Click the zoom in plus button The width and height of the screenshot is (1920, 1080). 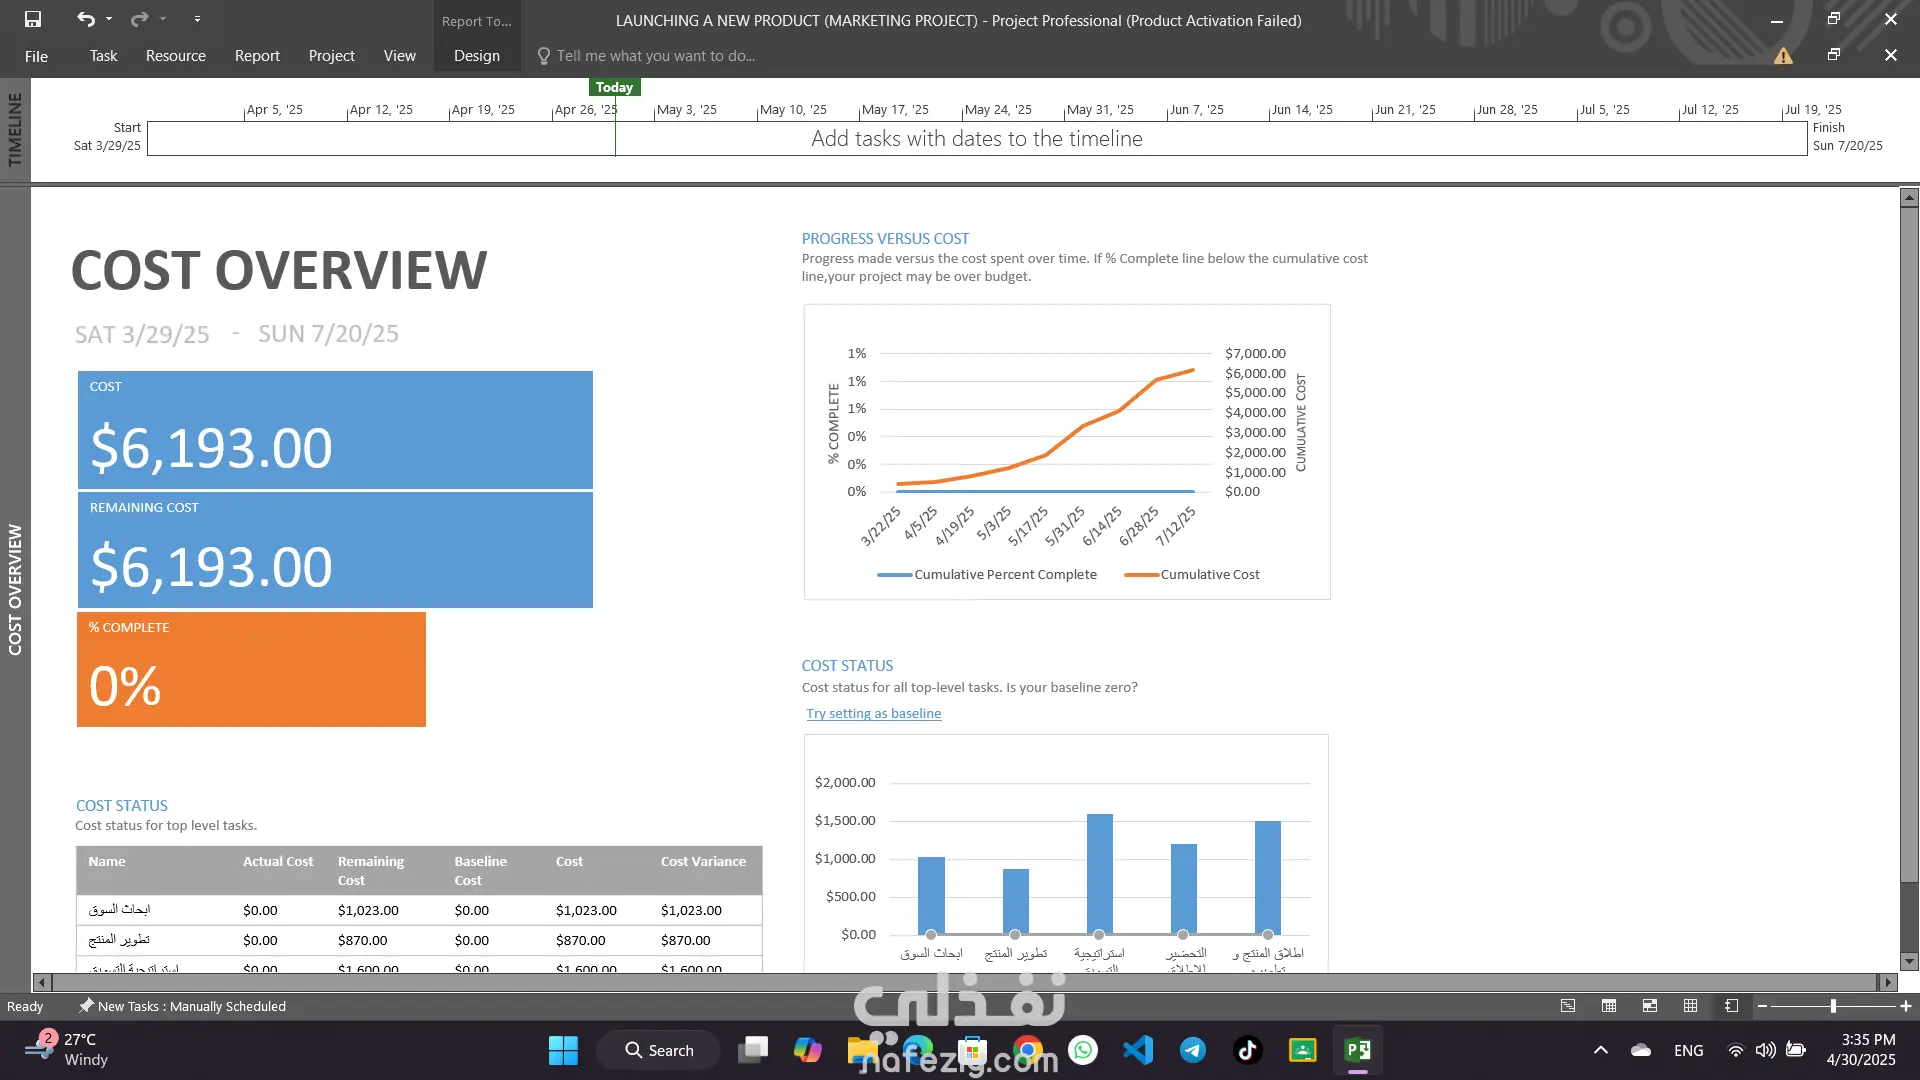click(x=1906, y=1006)
